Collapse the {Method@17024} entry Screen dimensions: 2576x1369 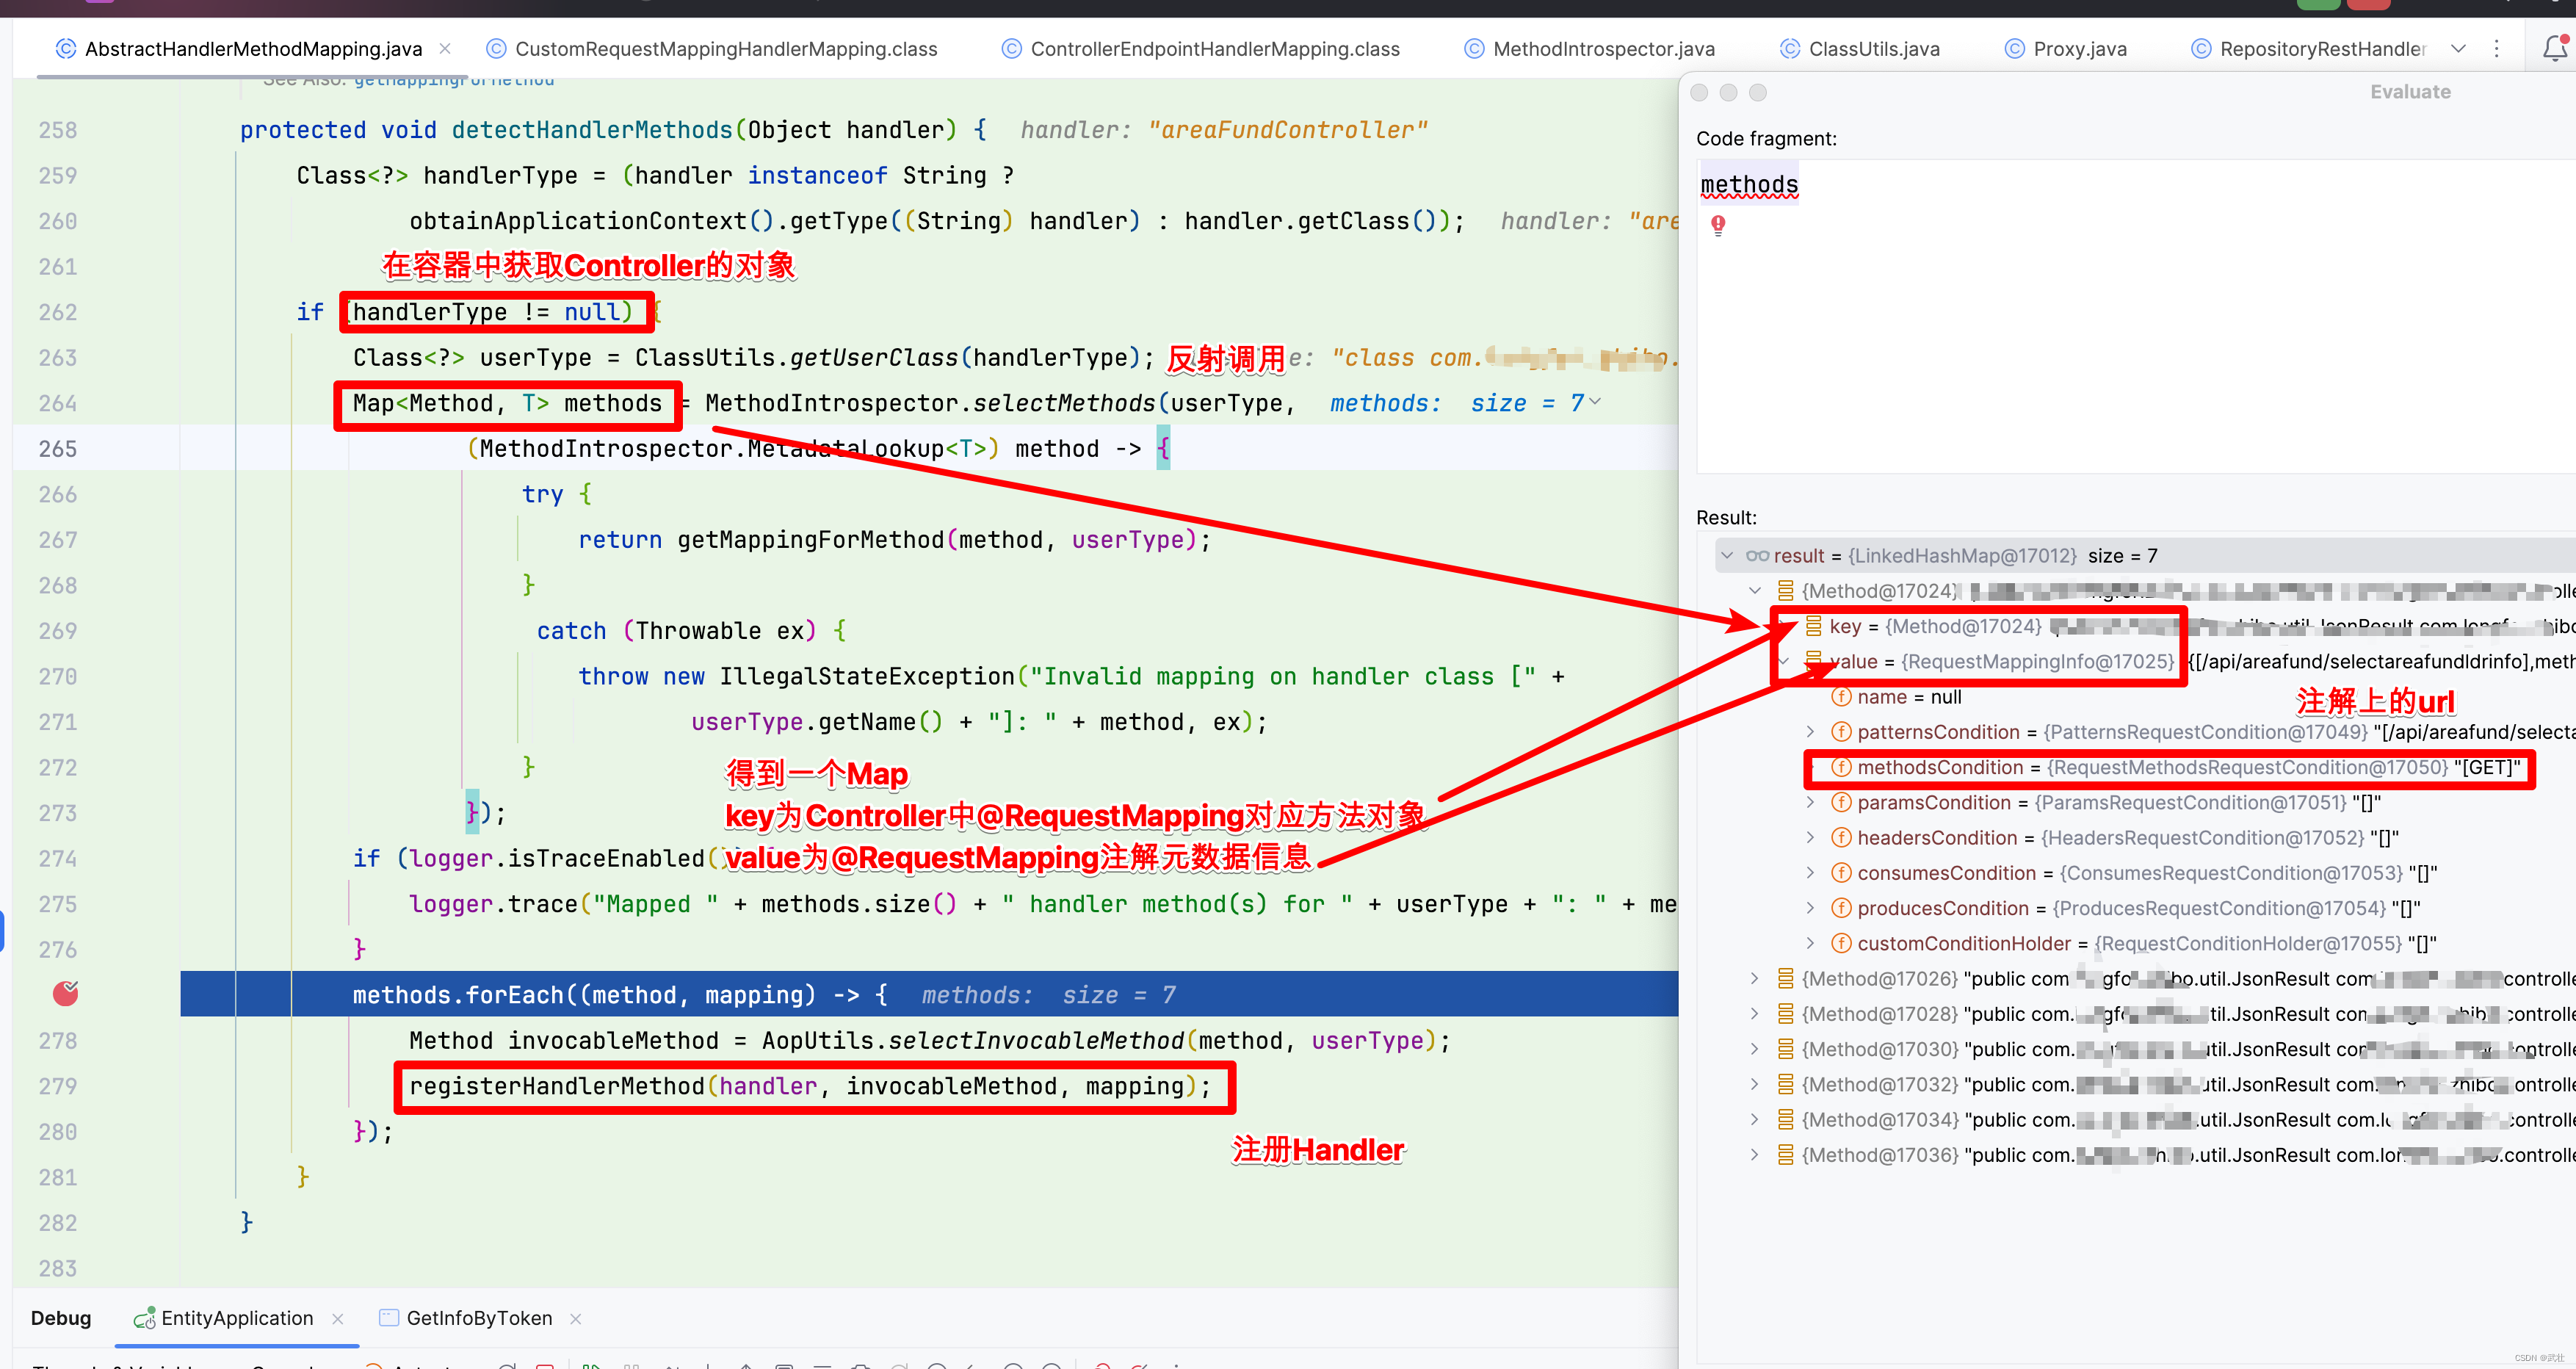click(1755, 591)
